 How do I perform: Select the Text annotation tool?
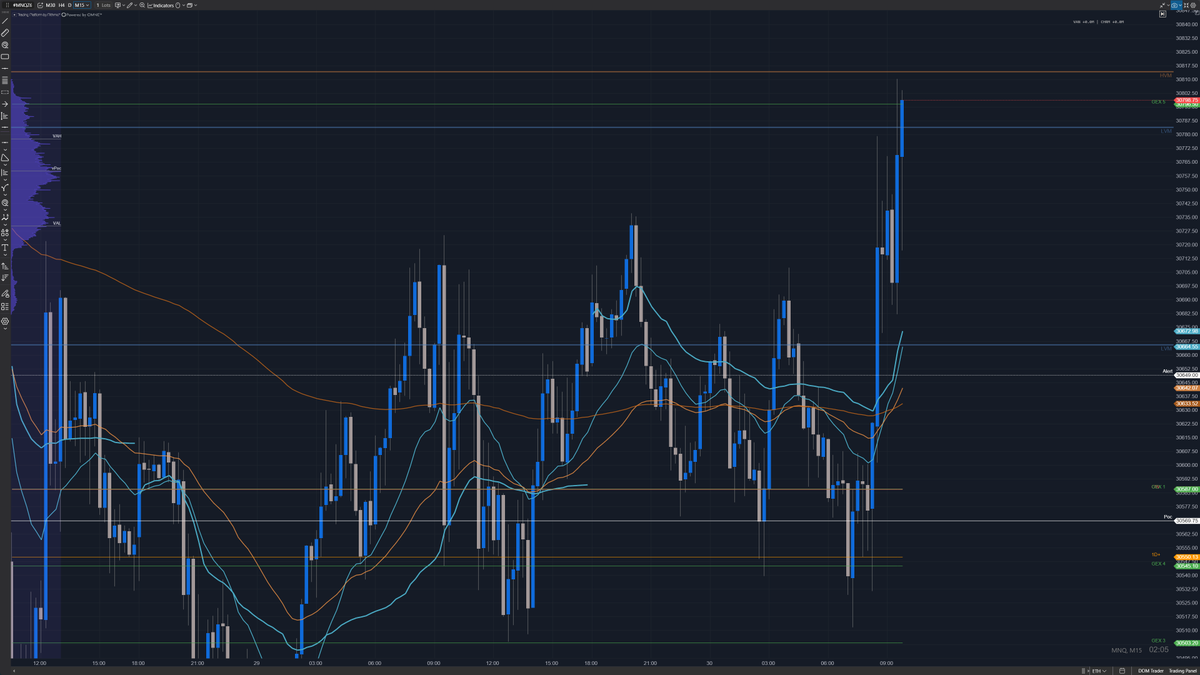pyautogui.click(x=5, y=247)
